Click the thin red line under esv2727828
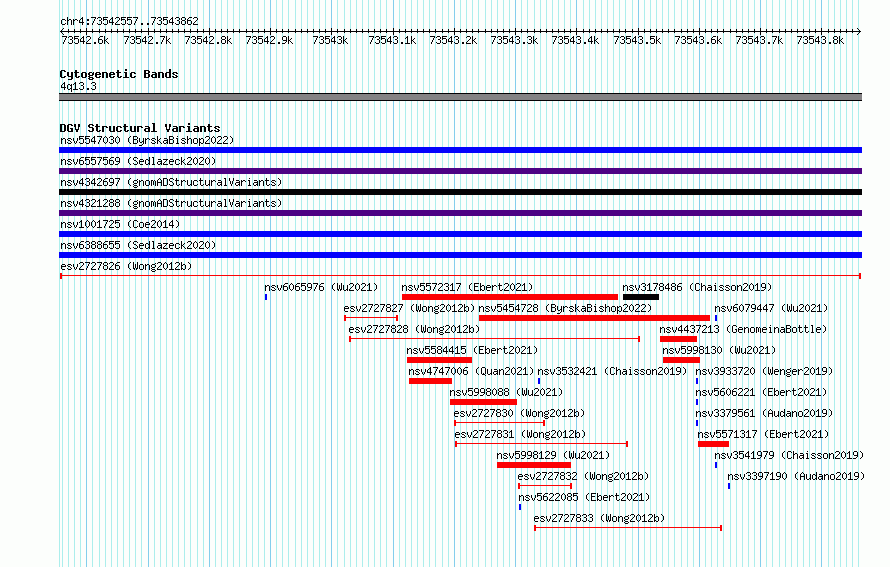 [494, 339]
